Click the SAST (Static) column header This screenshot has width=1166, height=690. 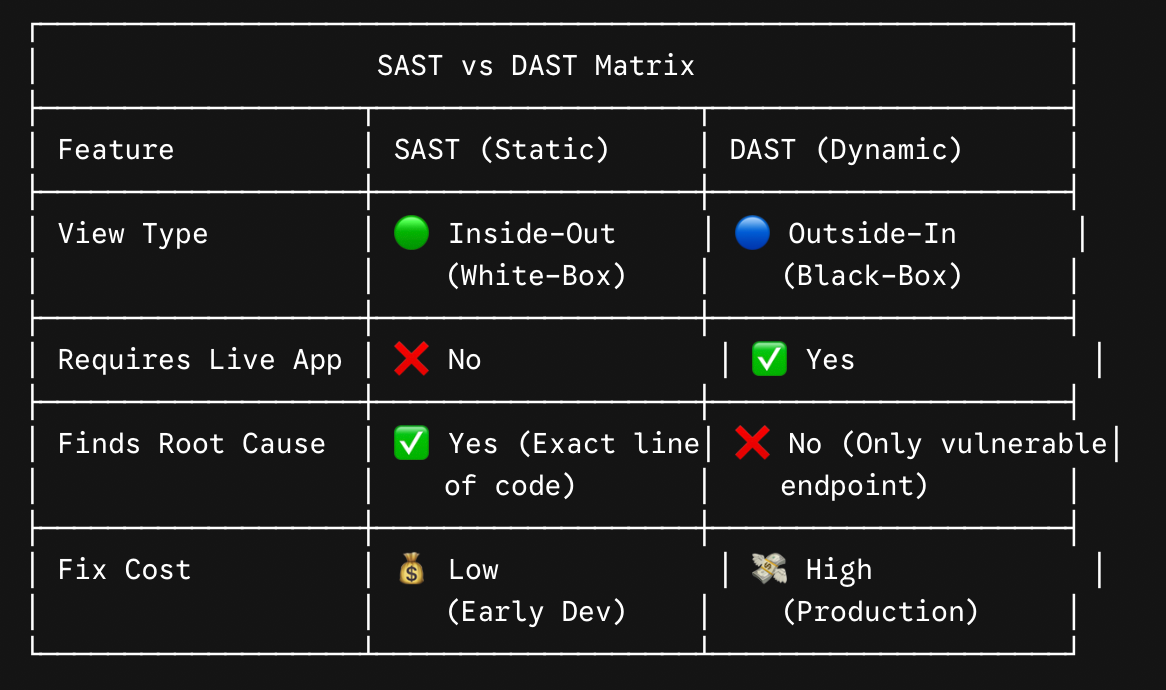coord(501,149)
